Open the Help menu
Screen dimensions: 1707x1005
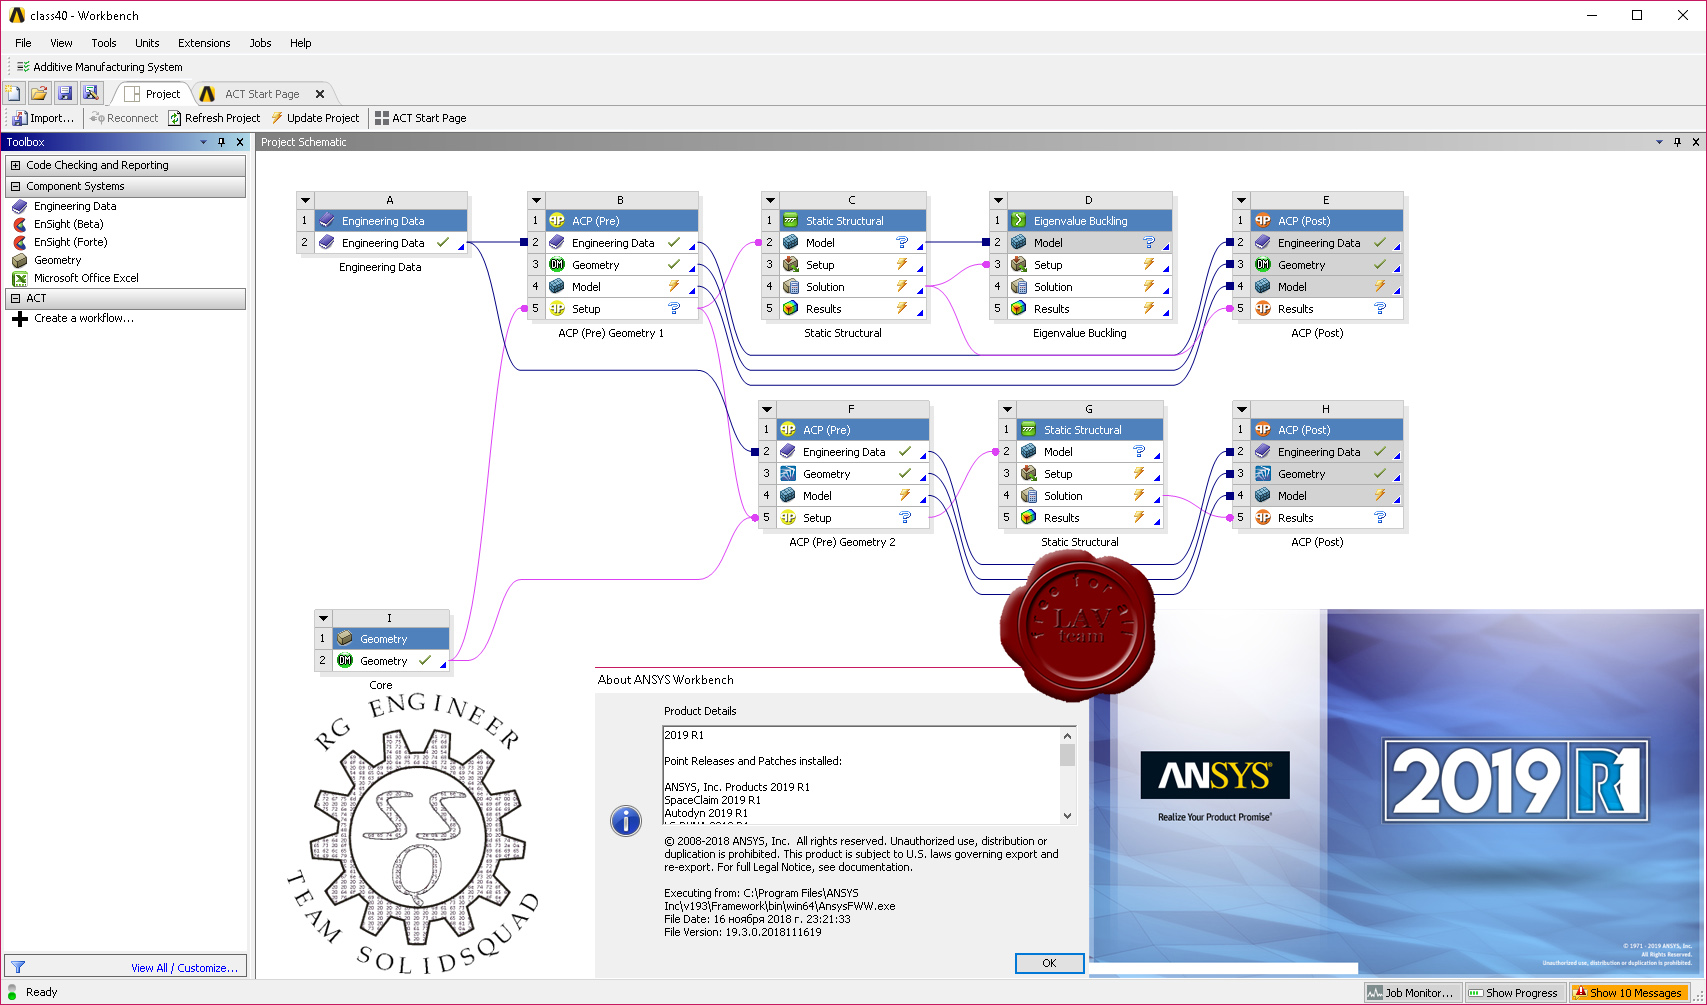coord(301,43)
